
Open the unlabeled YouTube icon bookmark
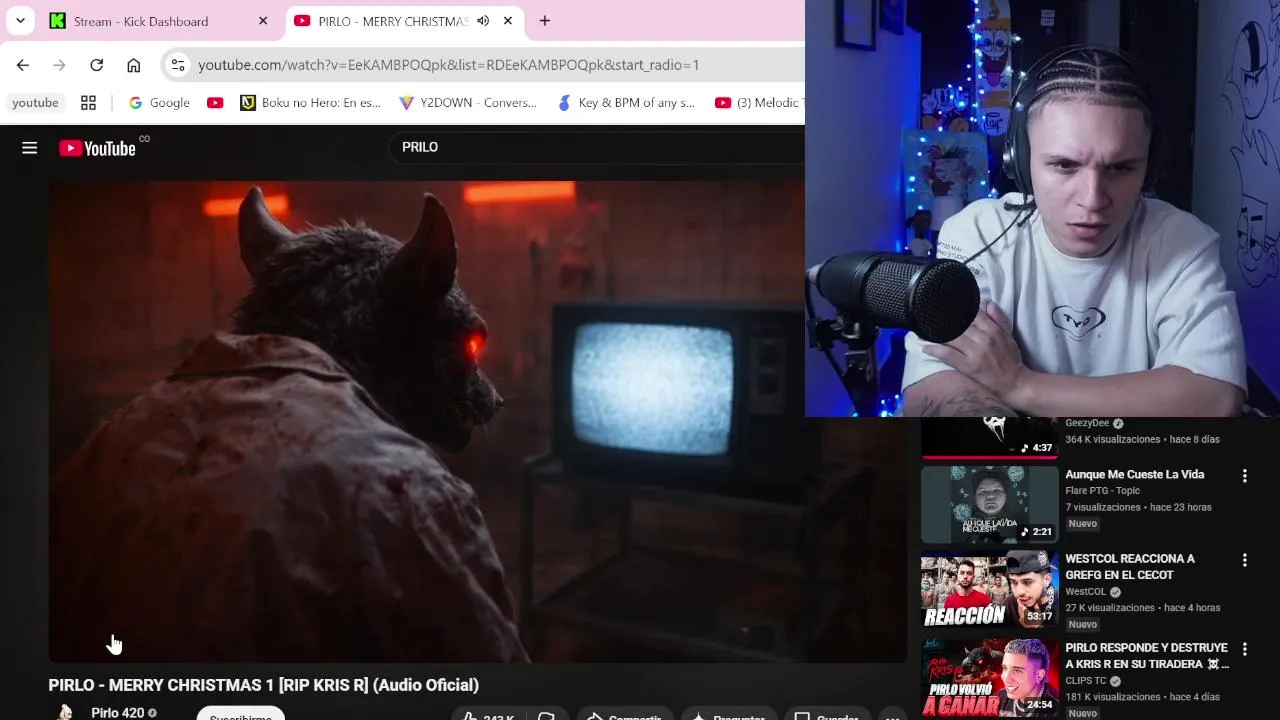pos(215,103)
